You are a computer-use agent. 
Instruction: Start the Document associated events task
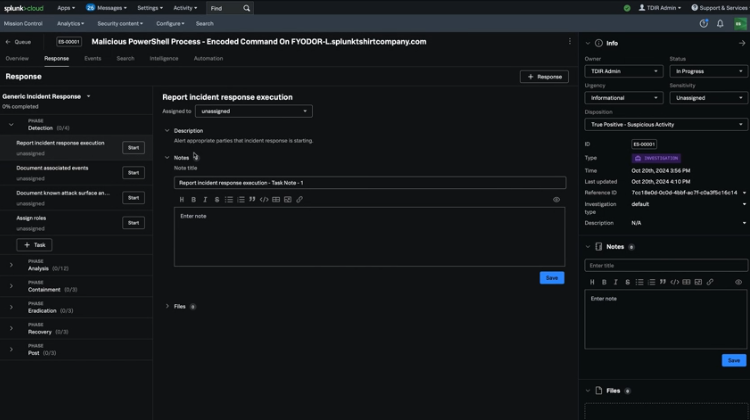[x=133, y=173]
